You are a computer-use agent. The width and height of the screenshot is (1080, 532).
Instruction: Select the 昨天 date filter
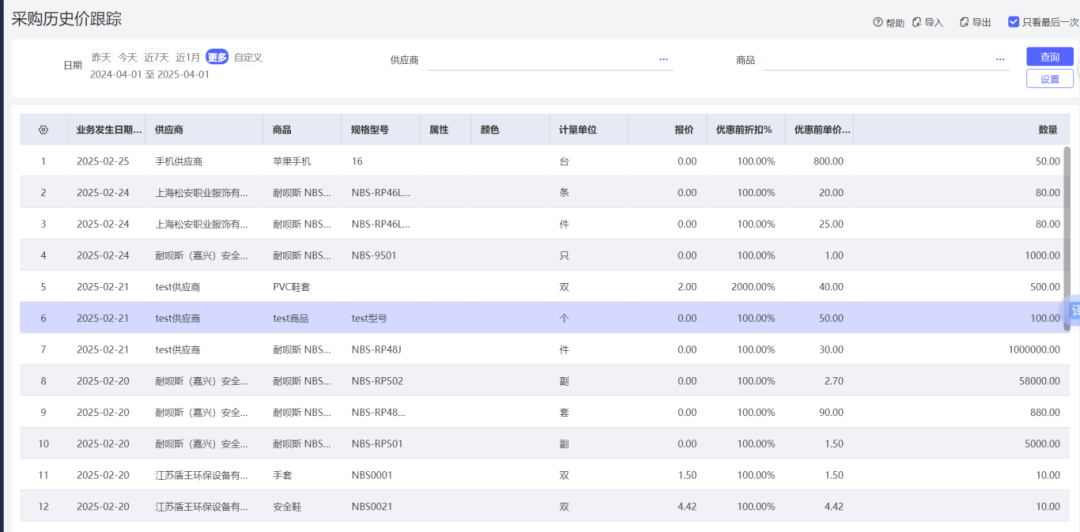(101, 58)
